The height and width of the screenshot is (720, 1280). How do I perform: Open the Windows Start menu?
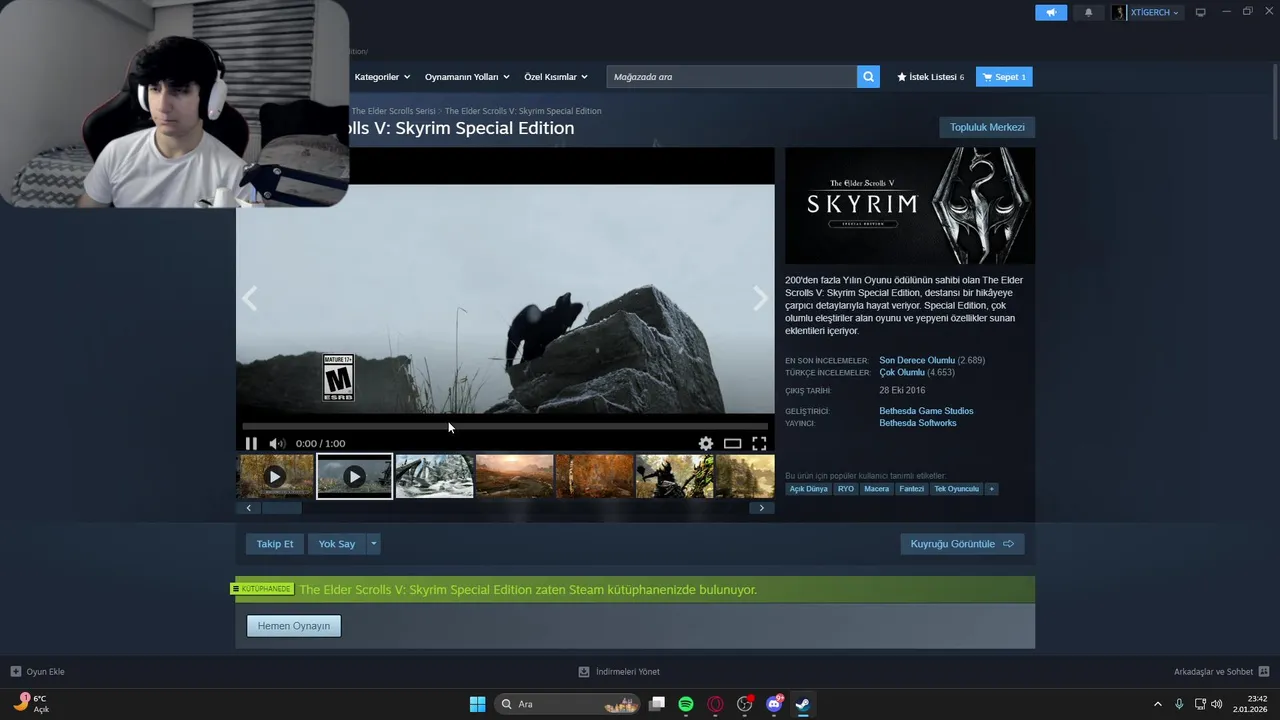click(x=478, y=704)
